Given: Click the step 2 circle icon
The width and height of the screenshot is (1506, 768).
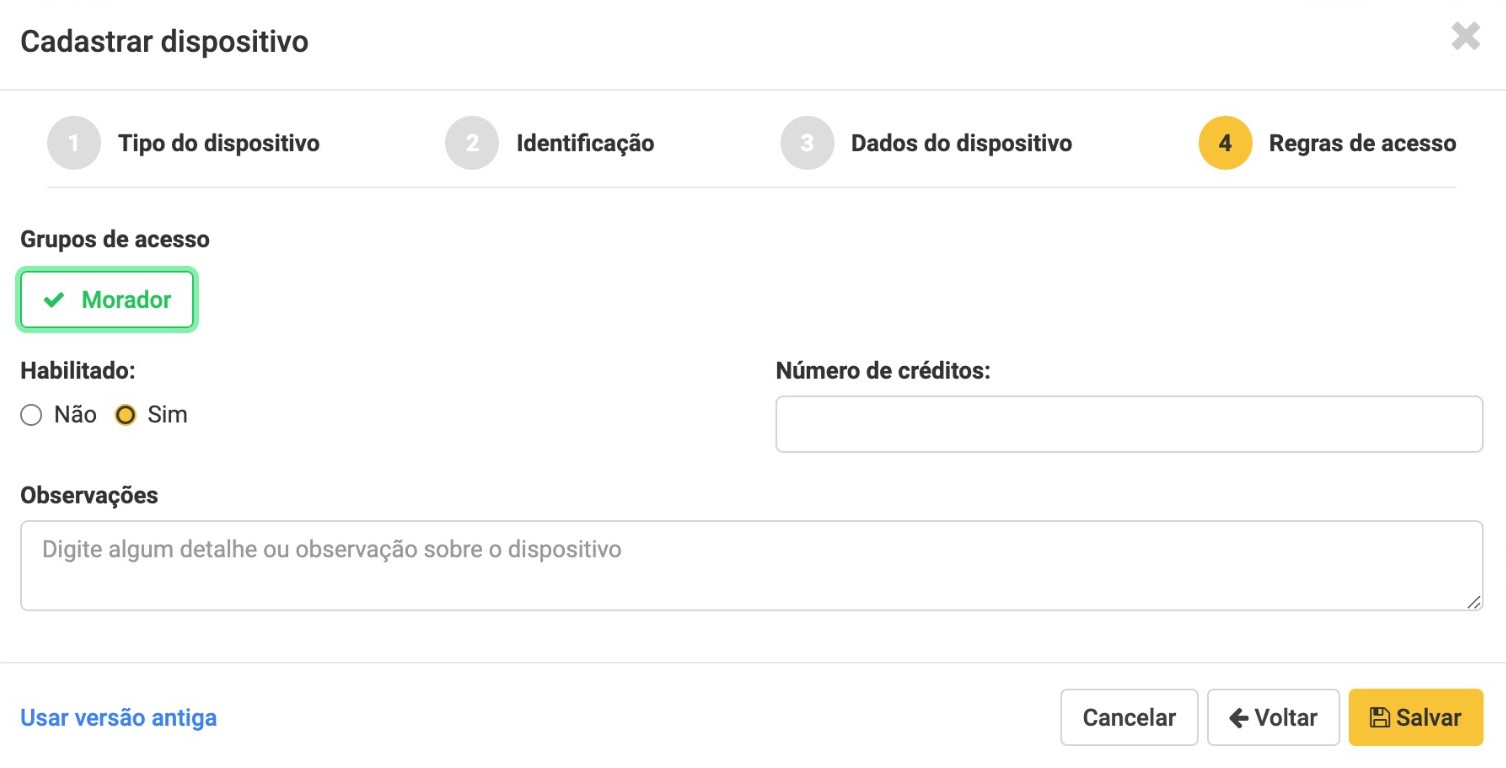Looking at the screenshot, I should [x=472, y=143].
